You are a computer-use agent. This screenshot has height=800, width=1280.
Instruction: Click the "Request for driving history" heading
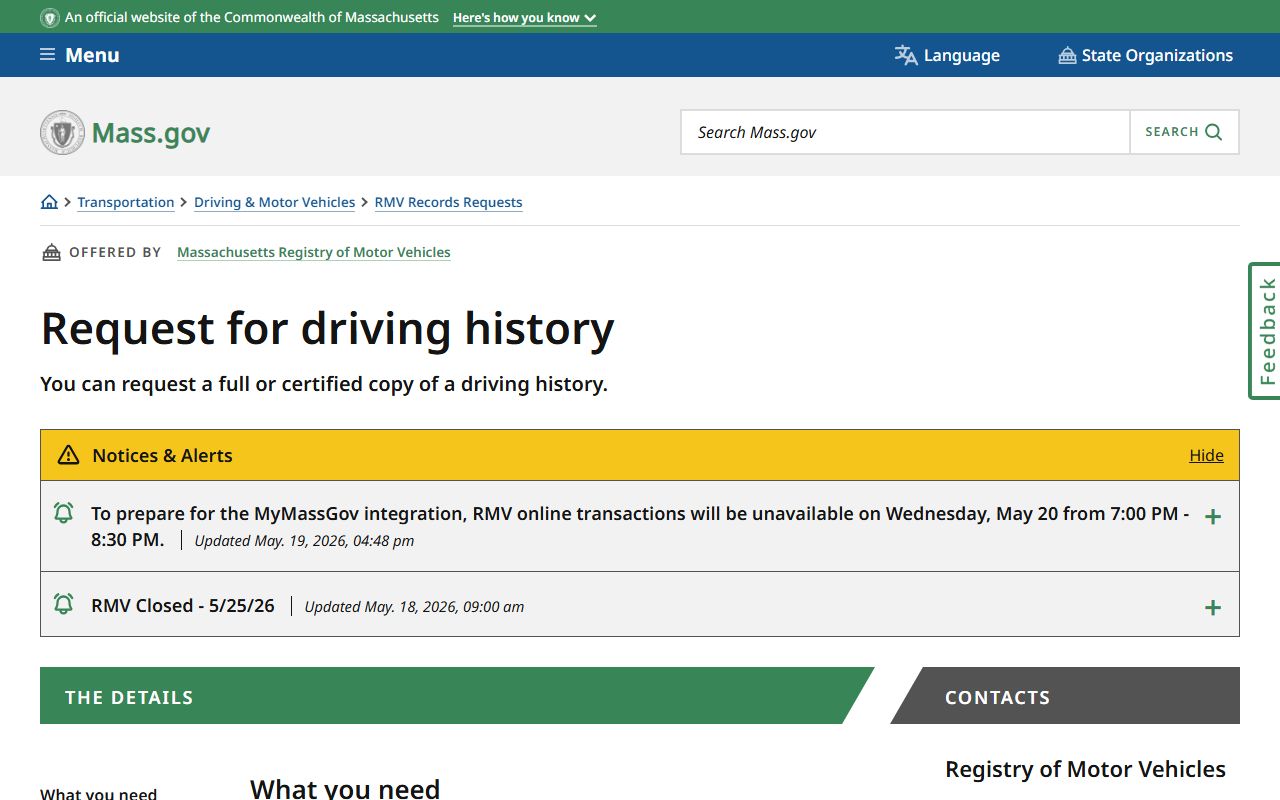point(327,328)
